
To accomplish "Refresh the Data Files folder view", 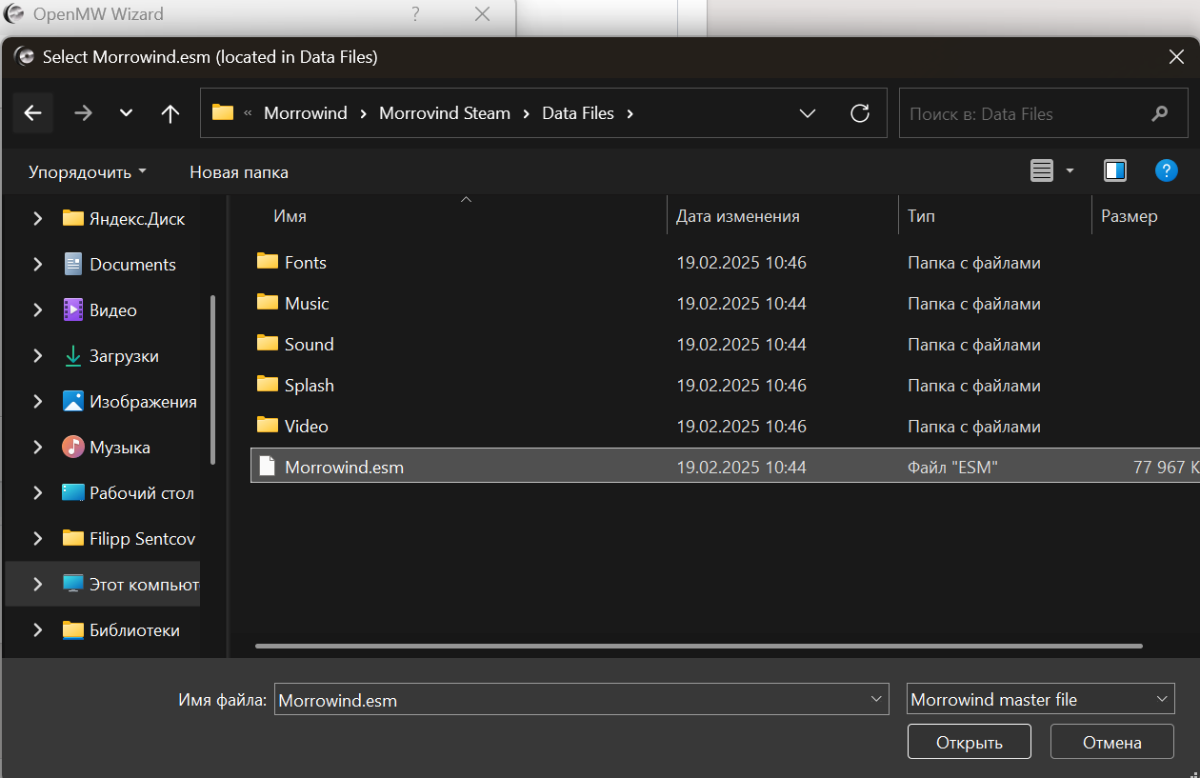I will click(860, 113).
